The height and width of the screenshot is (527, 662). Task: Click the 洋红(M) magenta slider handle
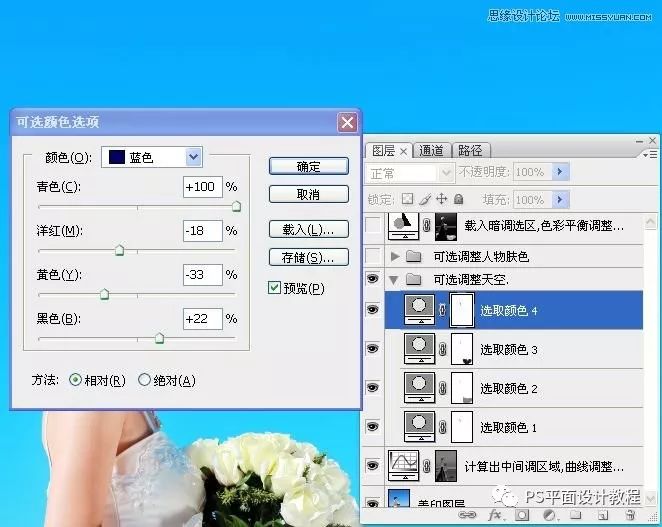119,250
